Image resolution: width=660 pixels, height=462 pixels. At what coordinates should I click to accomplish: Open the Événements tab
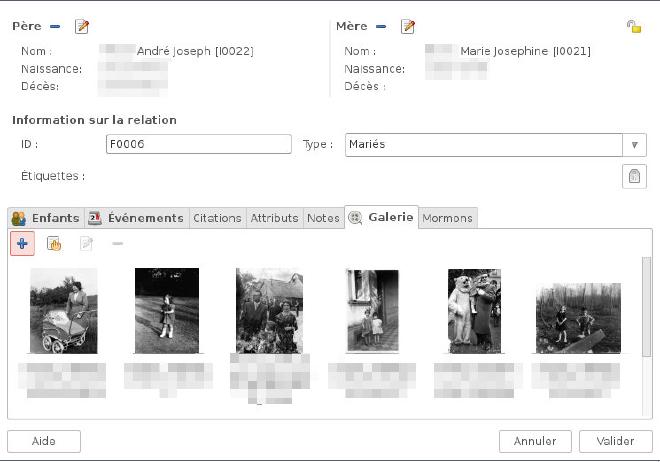[x=136, y=218]
